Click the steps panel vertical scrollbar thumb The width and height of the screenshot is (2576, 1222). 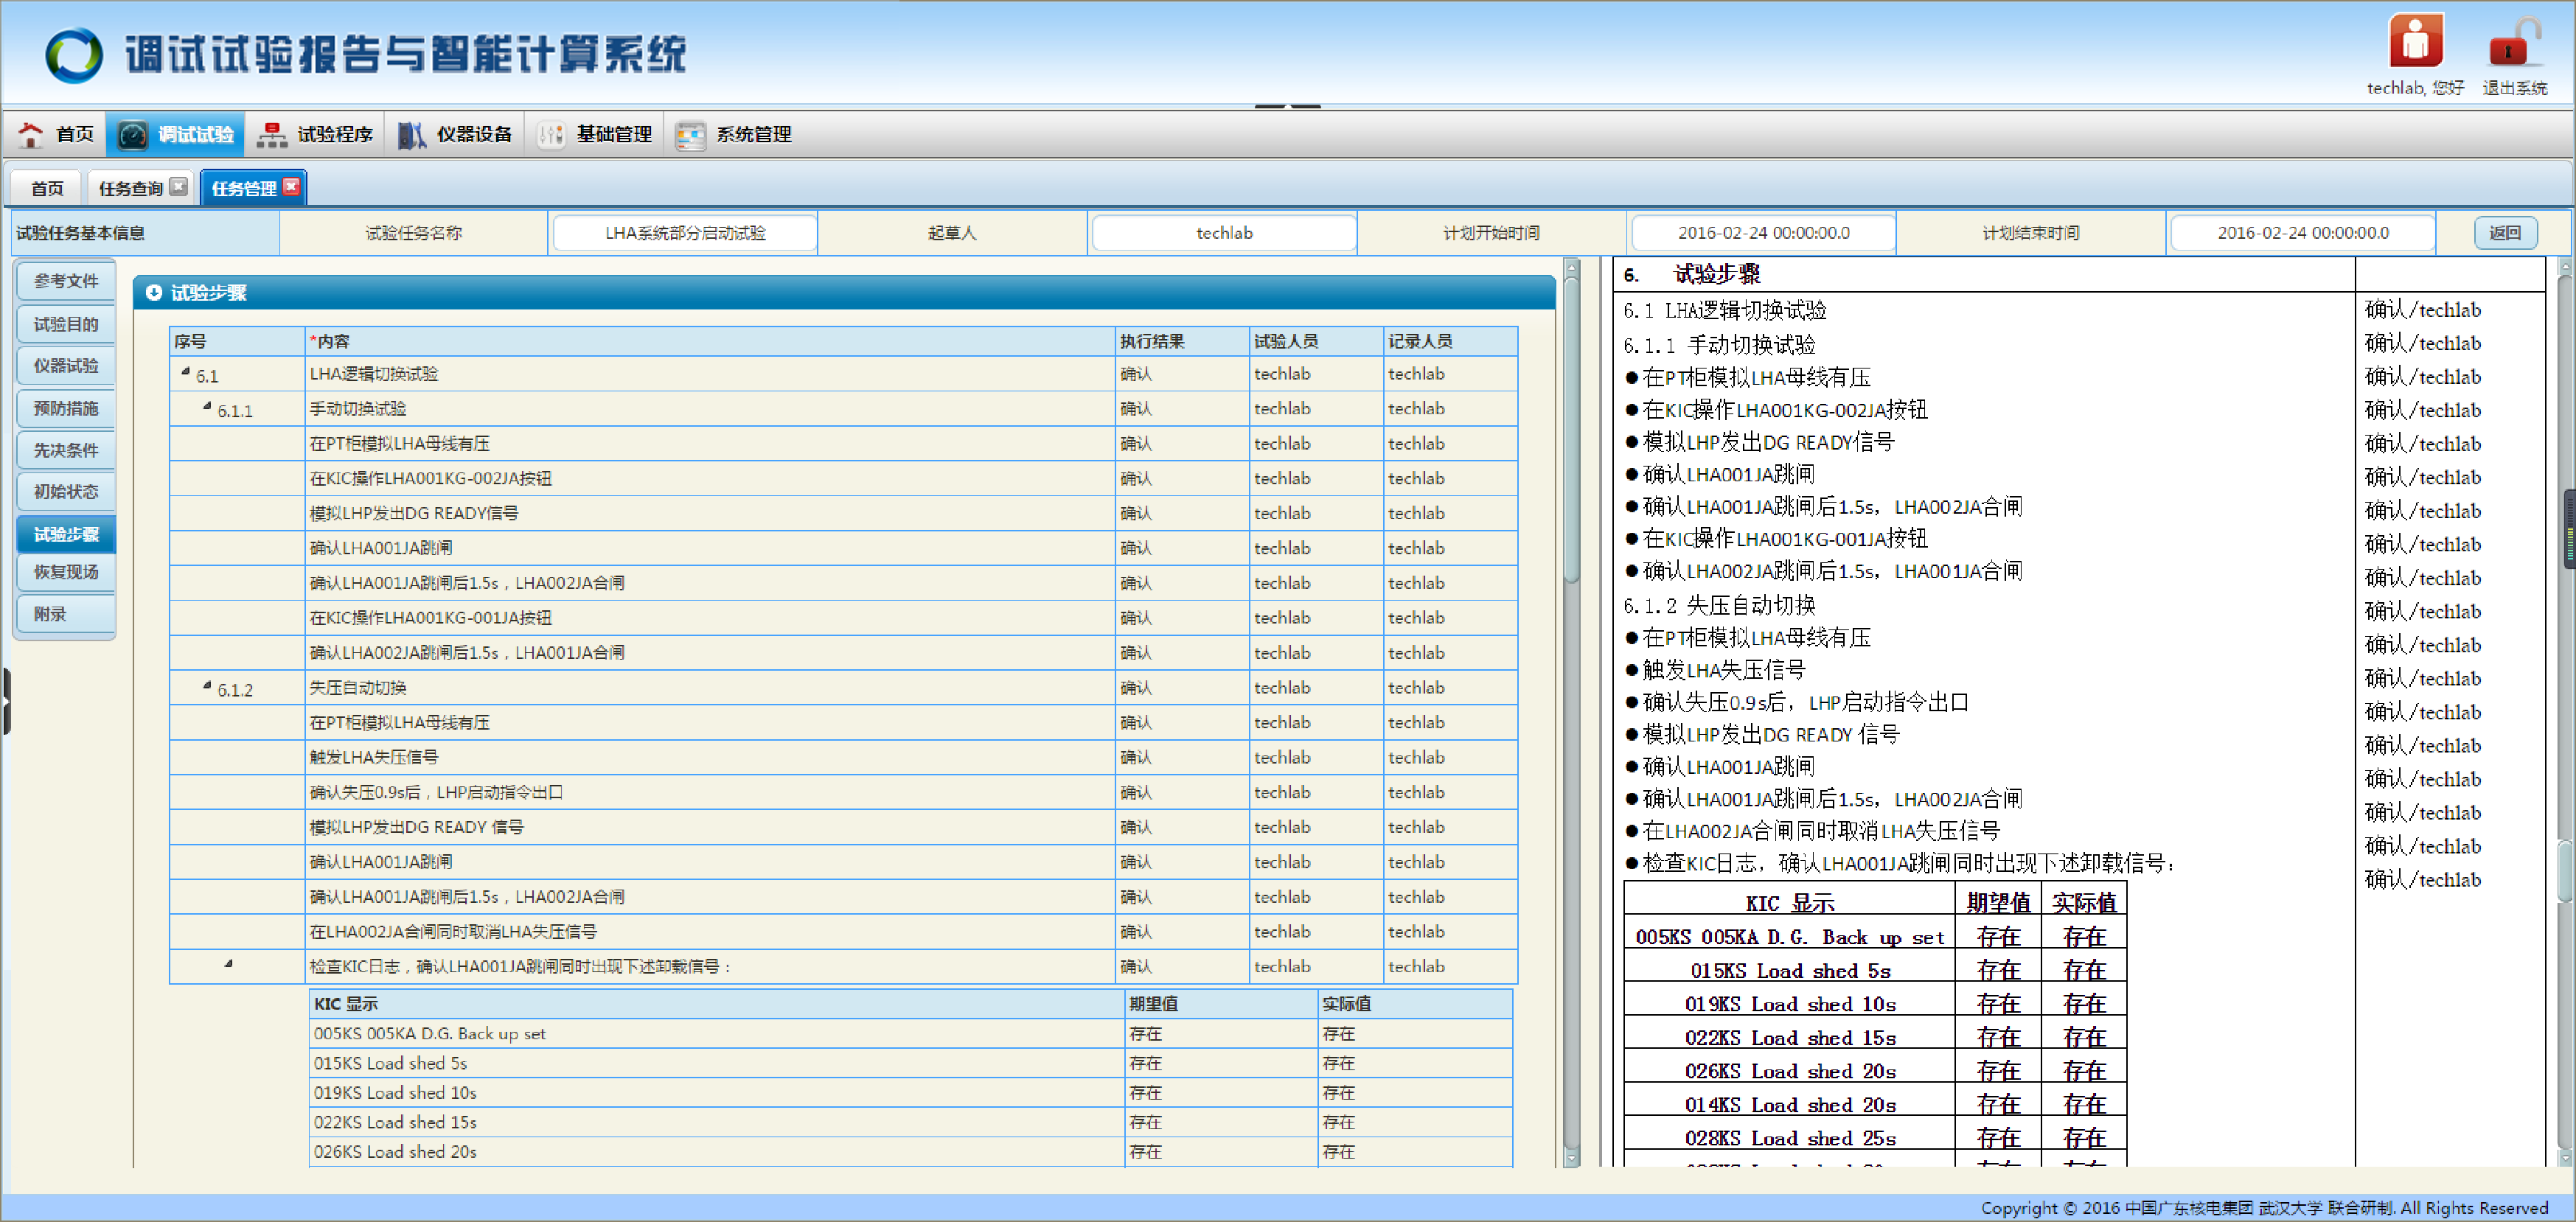click(1571, 430)
